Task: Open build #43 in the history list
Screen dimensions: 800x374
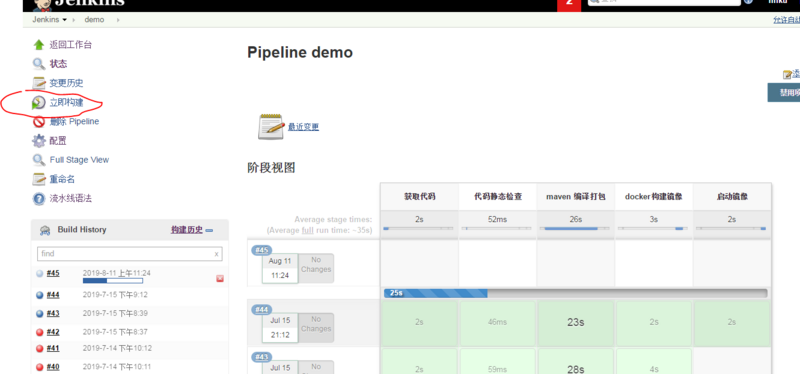Action: (53, 313)
